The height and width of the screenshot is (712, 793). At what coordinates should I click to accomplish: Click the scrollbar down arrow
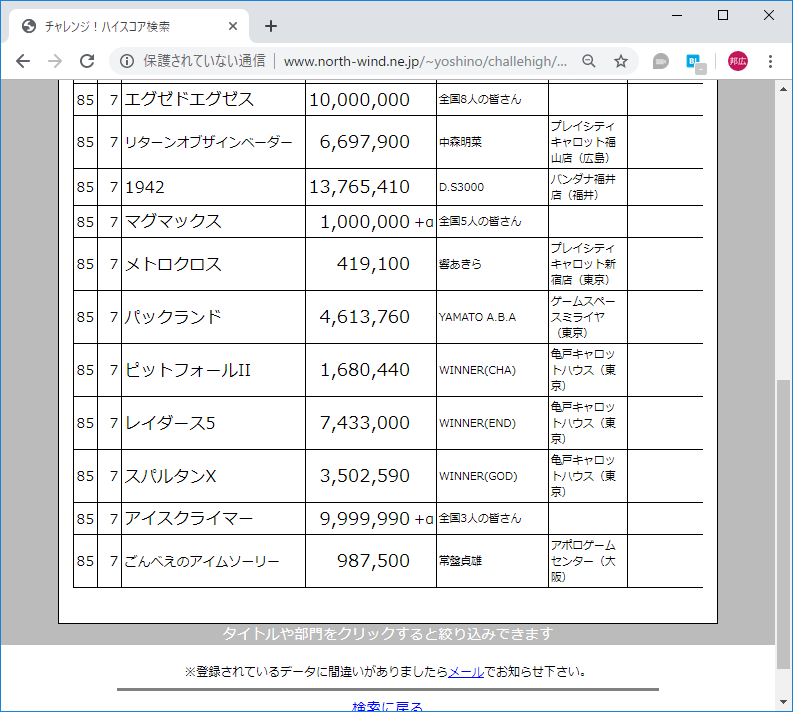pyautogui.click(x=783, y=702)
